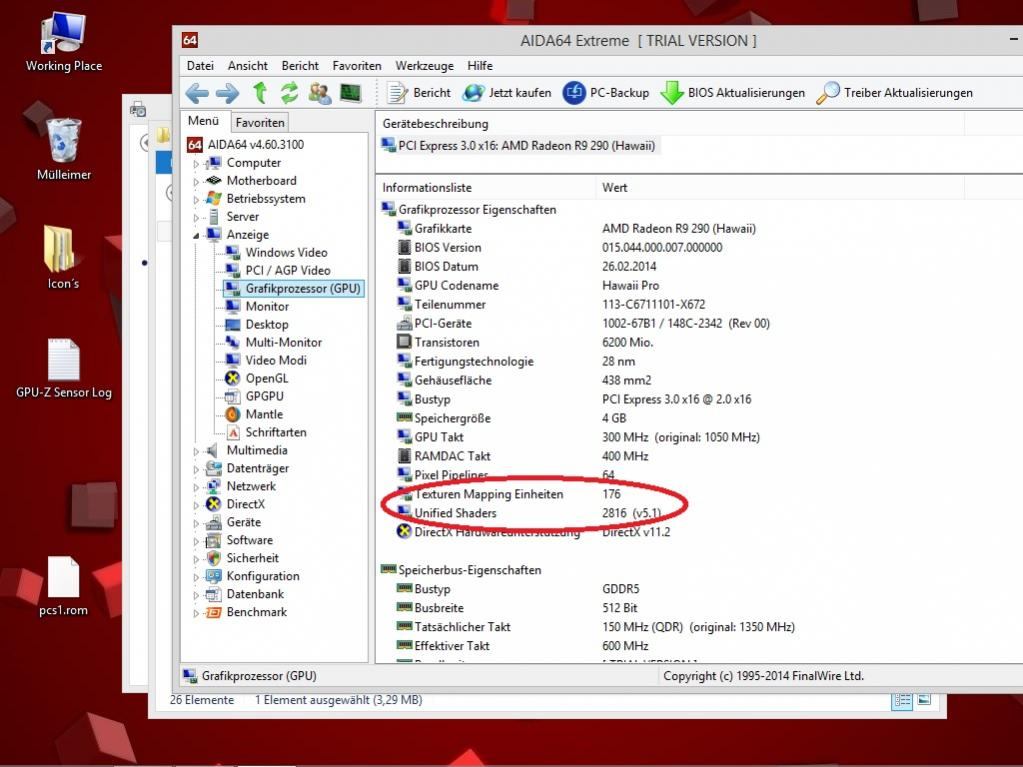Expand the Motherboard tree node

[196, 181]
